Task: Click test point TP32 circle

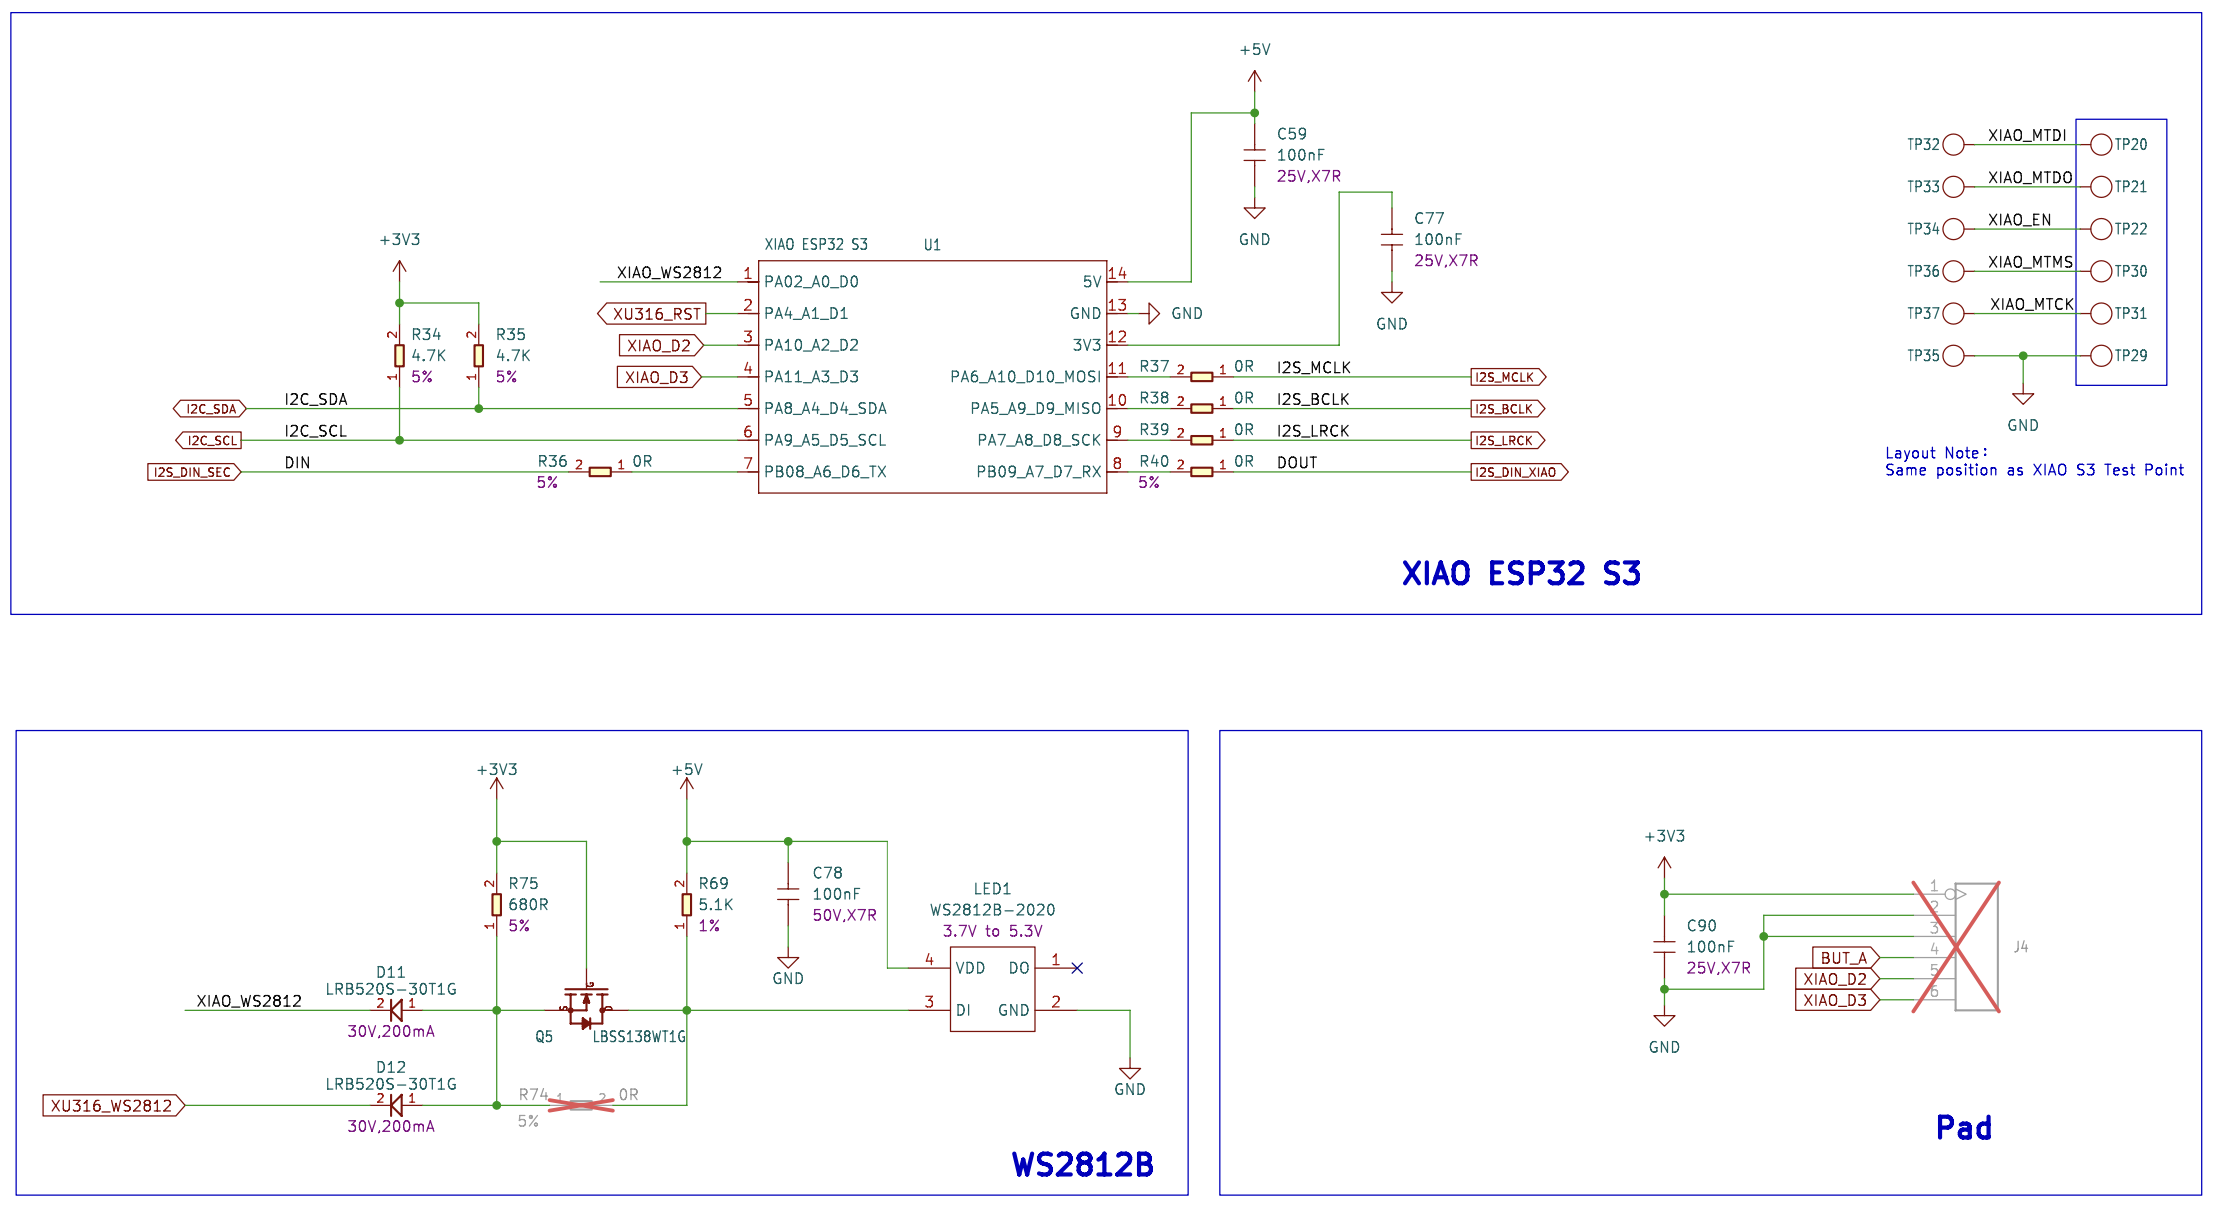Action: pyautogui.click(x=1953, y=144)
